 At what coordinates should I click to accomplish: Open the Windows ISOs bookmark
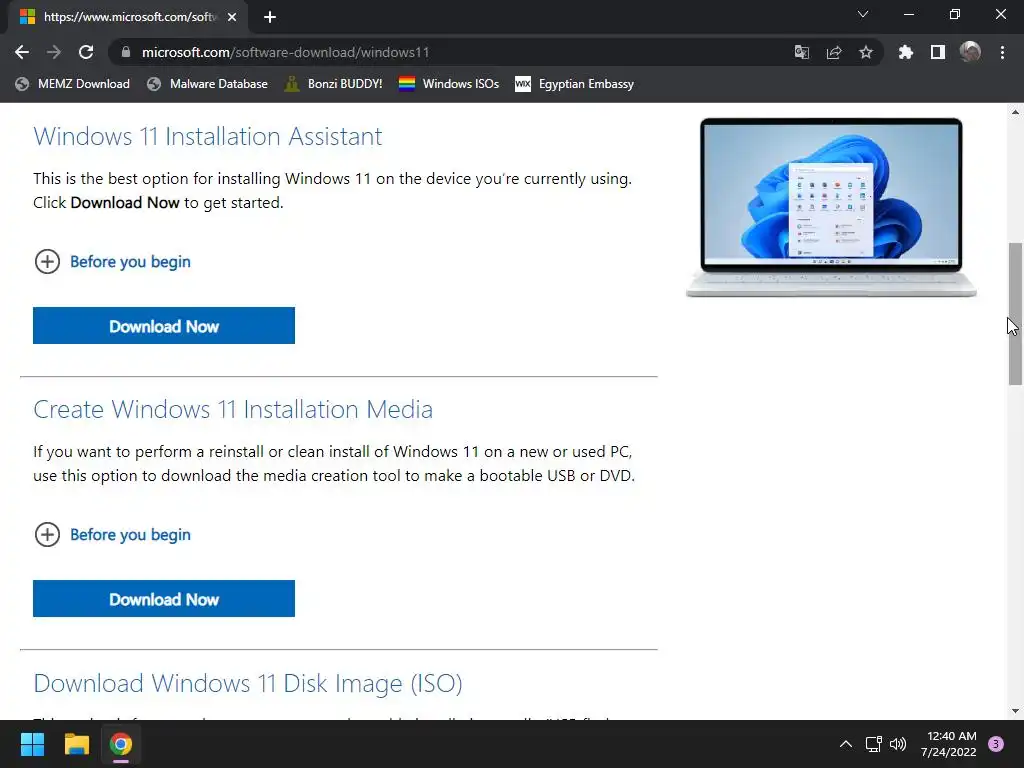click(x=449, y=84)
